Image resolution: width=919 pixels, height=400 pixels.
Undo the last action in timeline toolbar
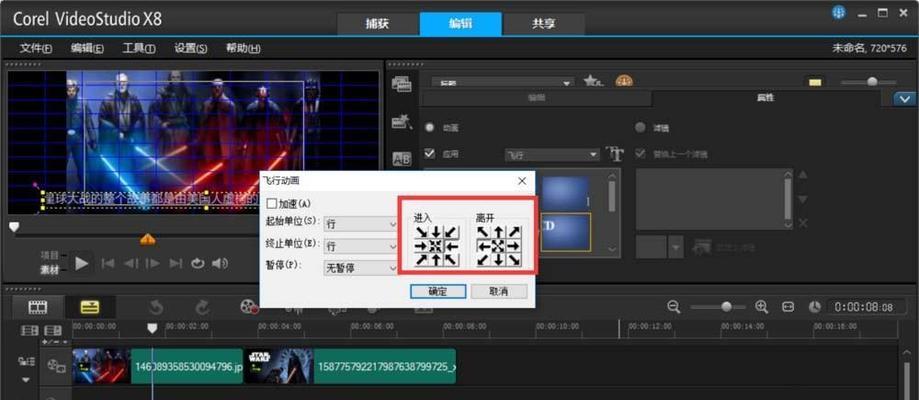pyautogui.click(x=156, y=307)
